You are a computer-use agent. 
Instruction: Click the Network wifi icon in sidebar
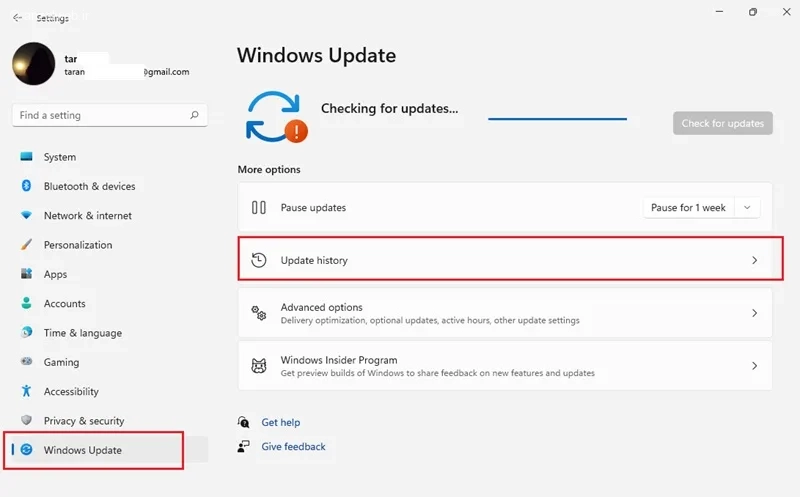pyautogui.click(x=26, y=215)
